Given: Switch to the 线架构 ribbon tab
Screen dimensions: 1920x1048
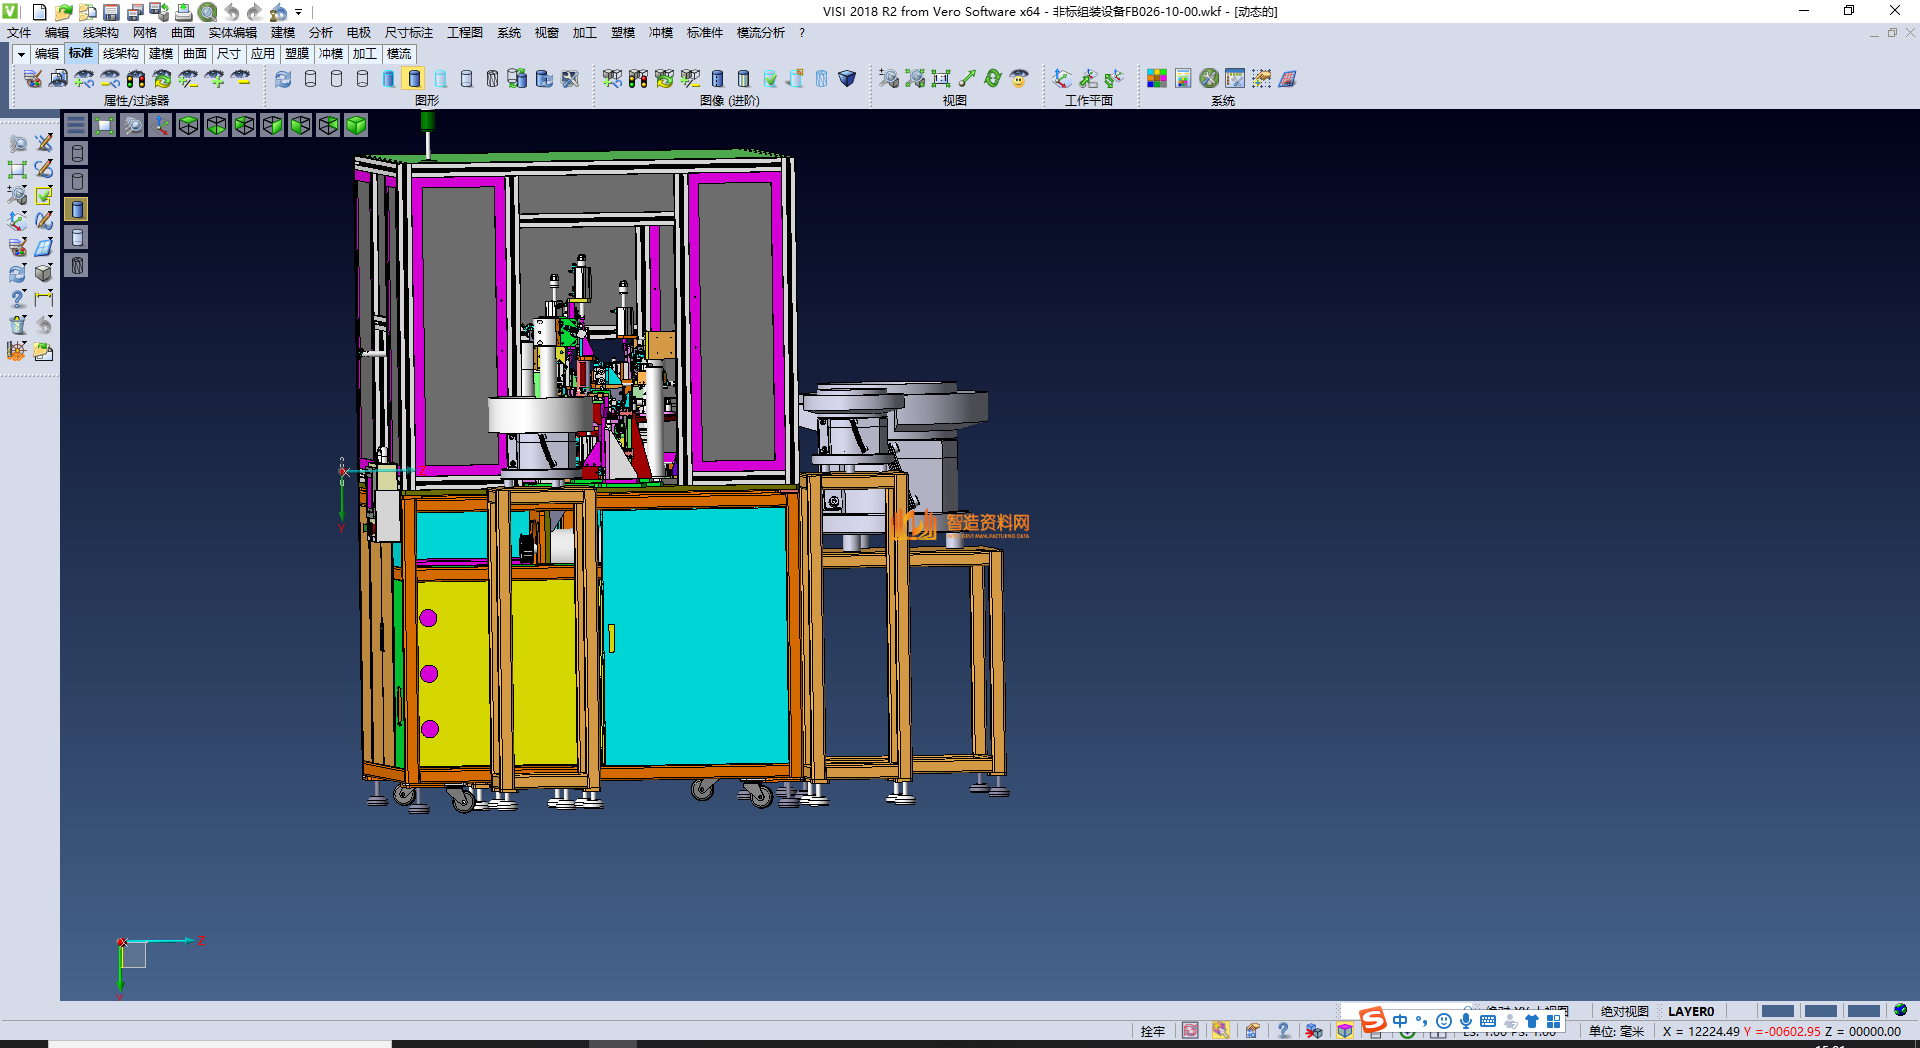Looking at the screenshot, I should (x=120, y=54).
